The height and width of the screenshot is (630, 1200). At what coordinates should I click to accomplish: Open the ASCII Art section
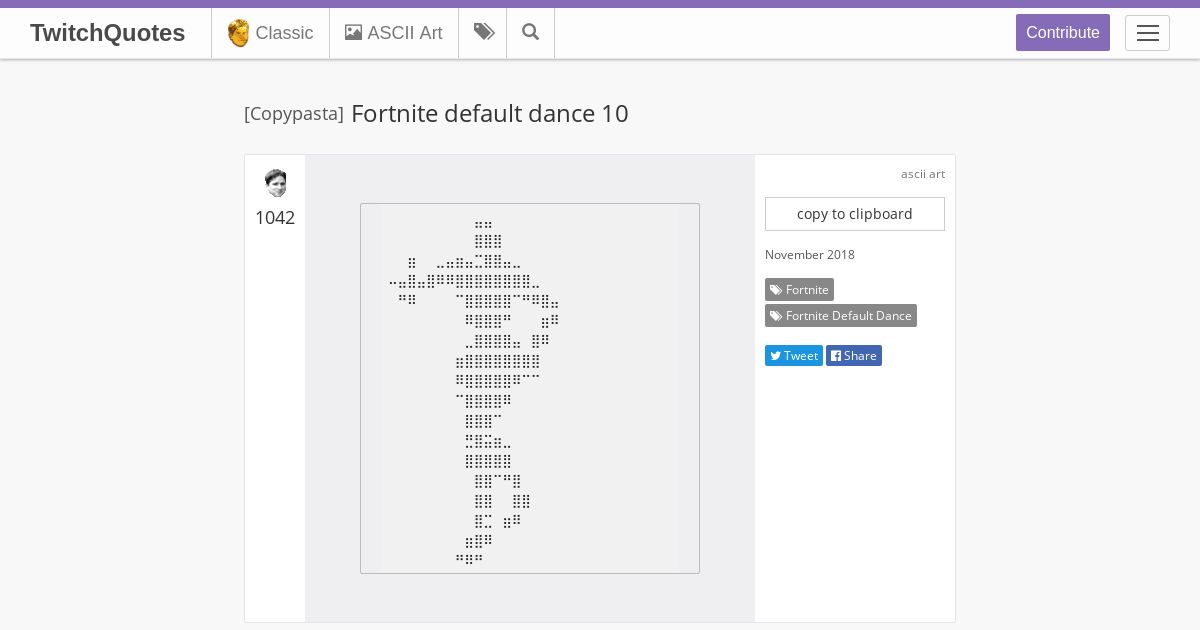click(x=394, y=33)
